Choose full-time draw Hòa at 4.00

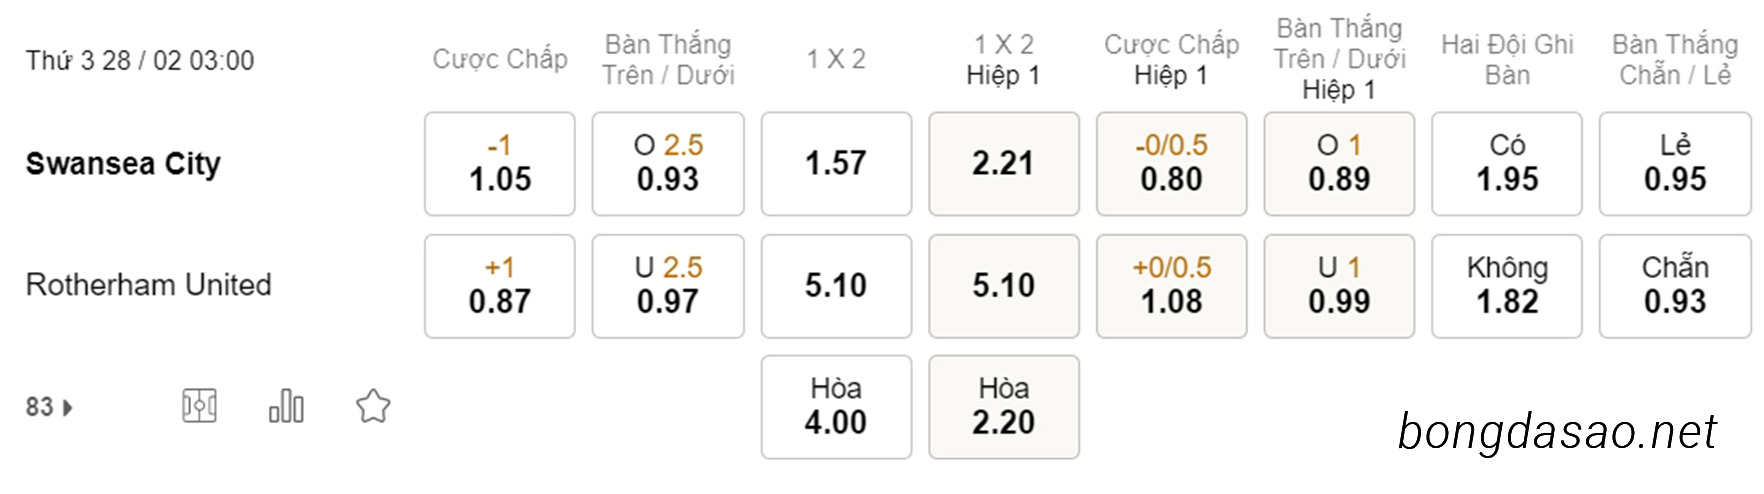coord(836,407)
